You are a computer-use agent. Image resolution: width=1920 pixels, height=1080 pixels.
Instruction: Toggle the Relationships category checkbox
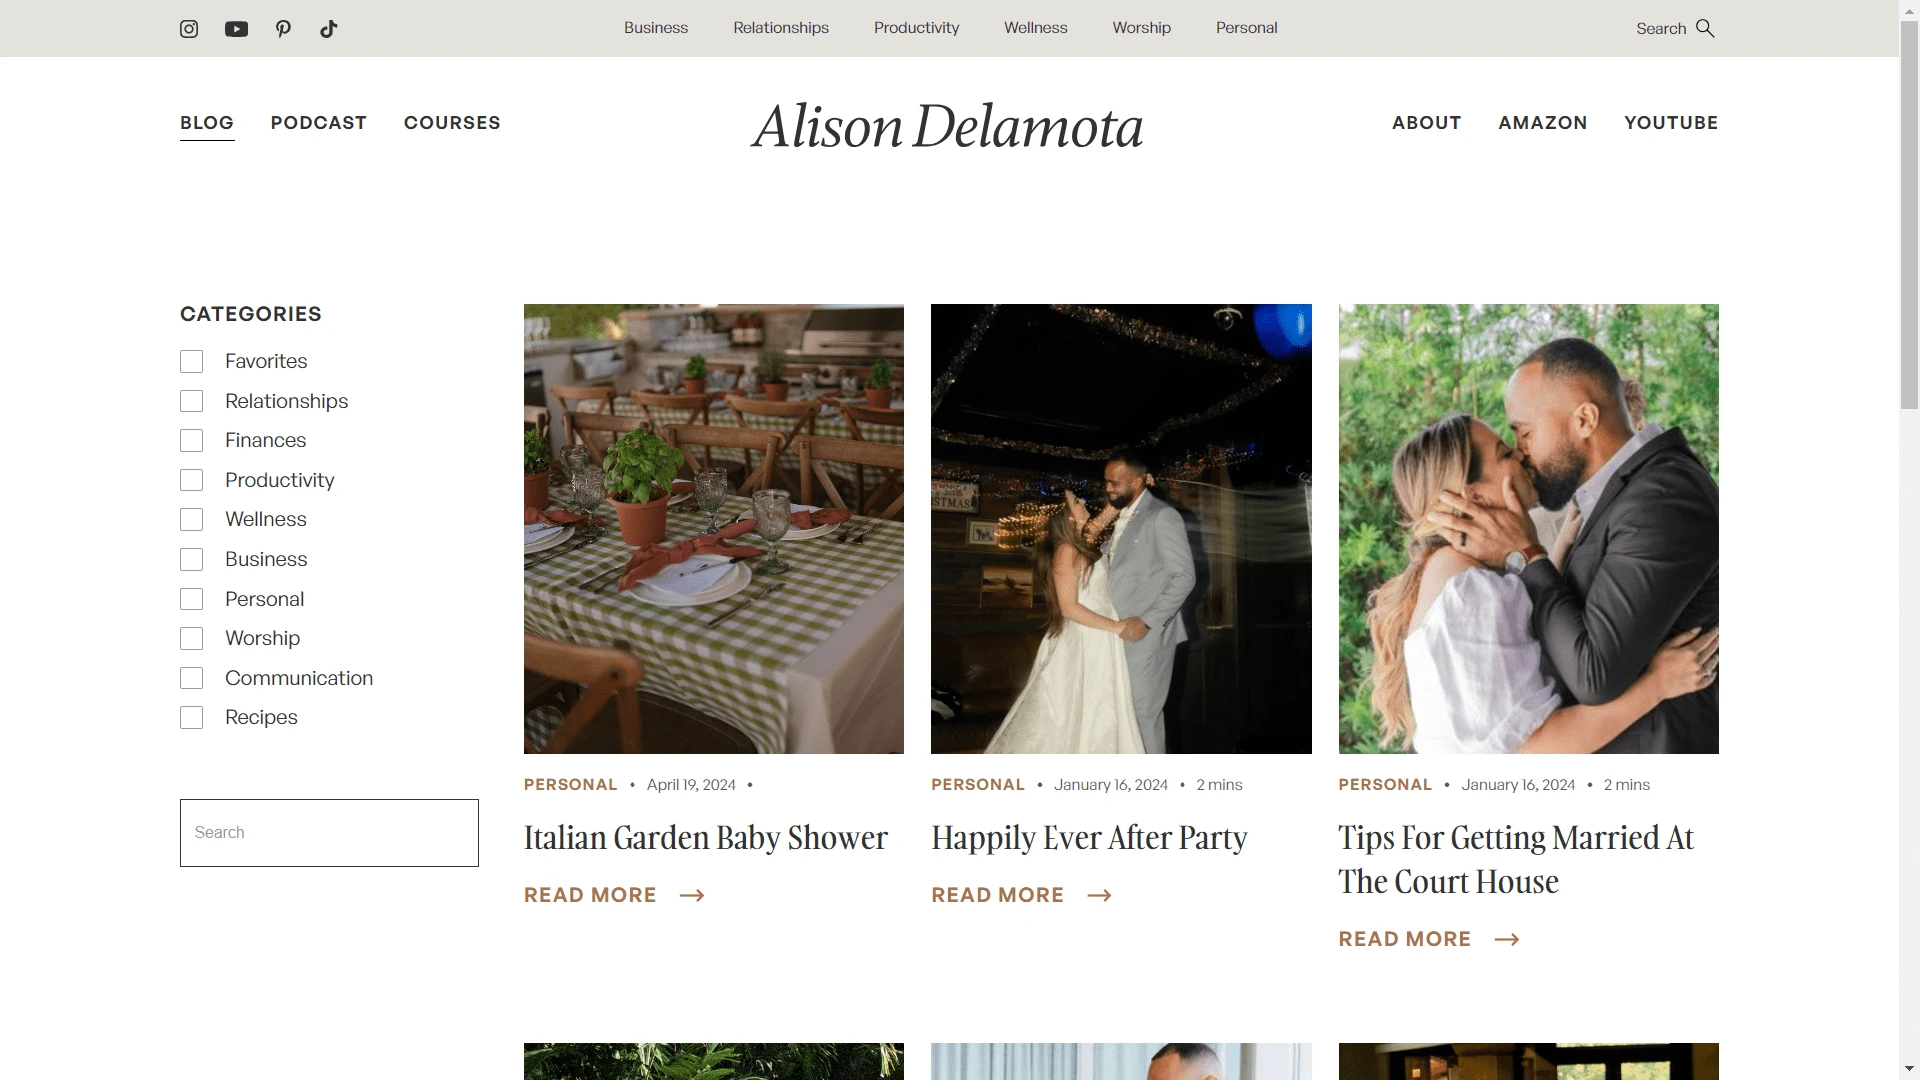(x=193, y=401)
